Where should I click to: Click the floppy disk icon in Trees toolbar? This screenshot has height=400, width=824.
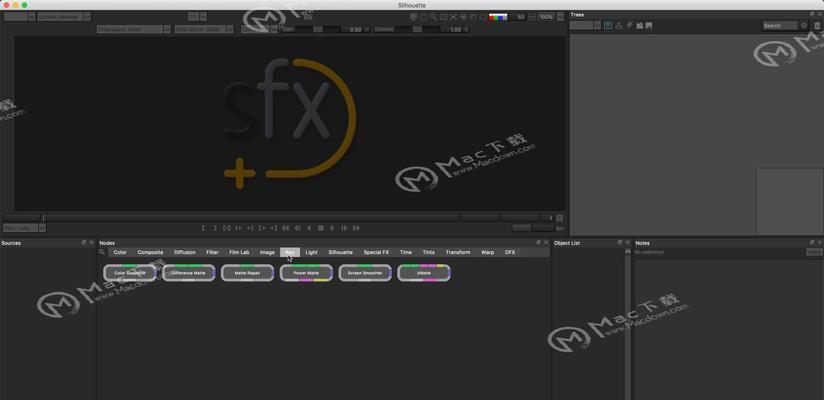(x=649, y=25)
